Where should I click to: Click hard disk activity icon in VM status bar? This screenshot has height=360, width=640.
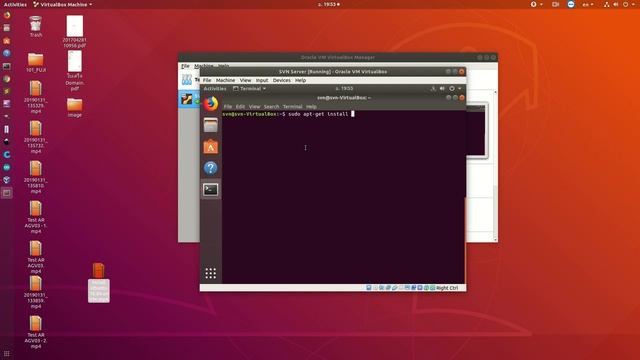[x=369, y=288]
